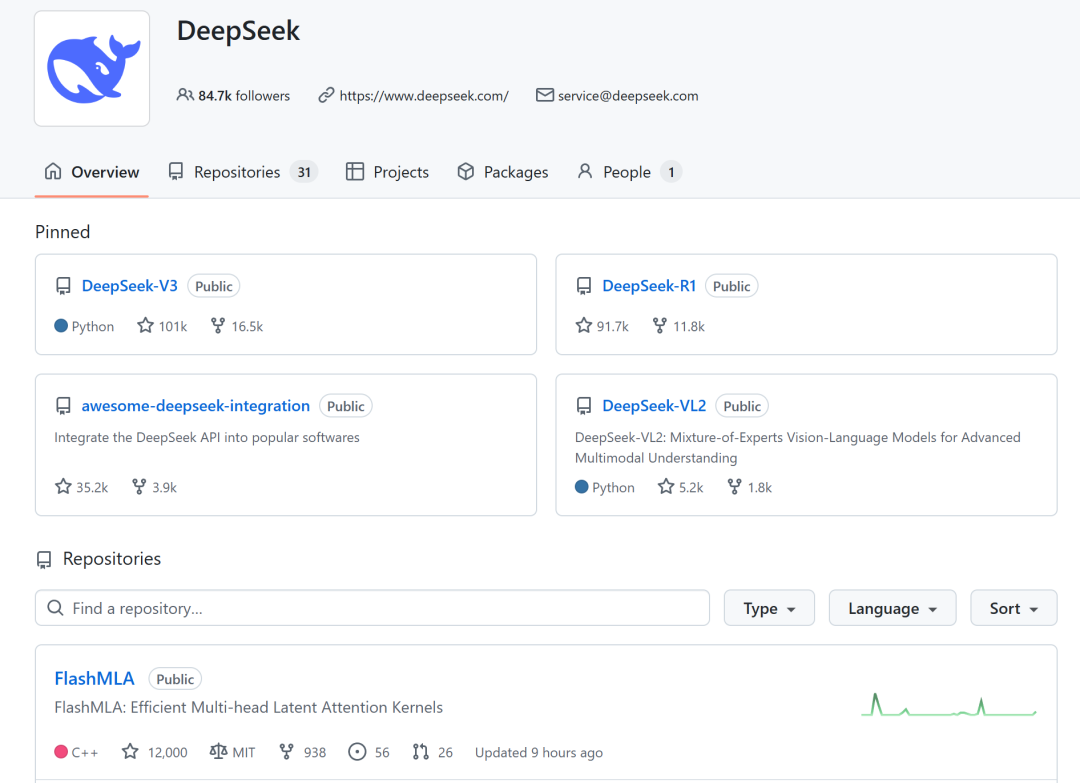Click the 'Updated 9 hours ago' text
This screenshot has width=1080, height=783.
tap(539, 752)
